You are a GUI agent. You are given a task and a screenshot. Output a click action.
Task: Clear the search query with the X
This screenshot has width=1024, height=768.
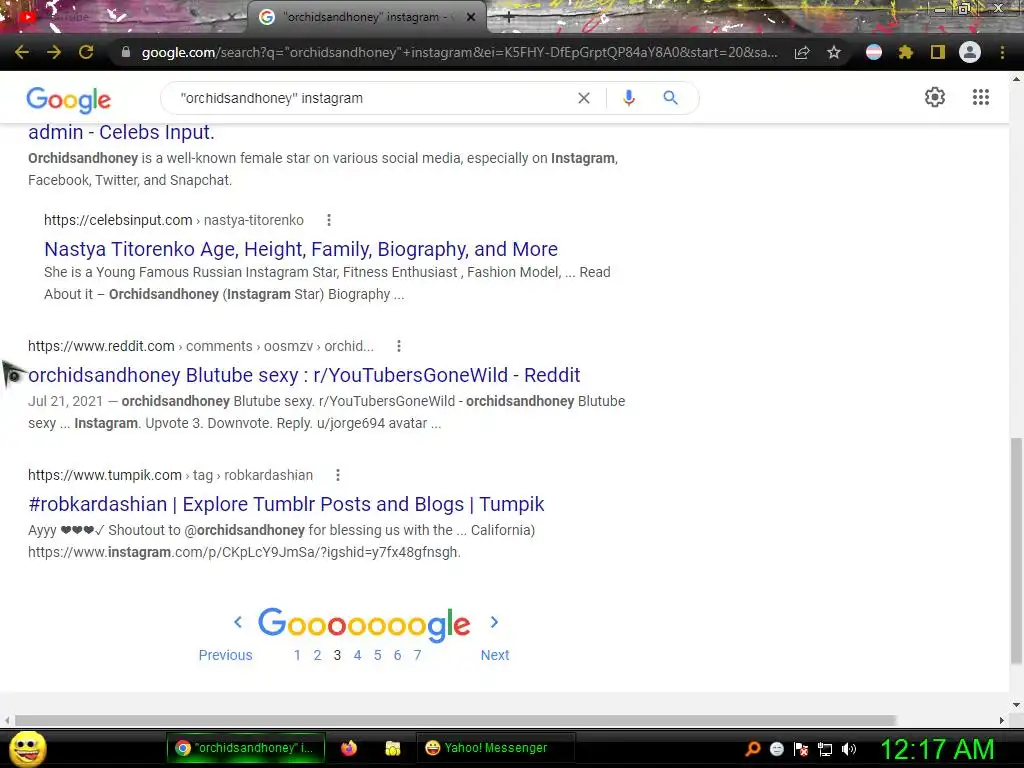coord(584,98)
